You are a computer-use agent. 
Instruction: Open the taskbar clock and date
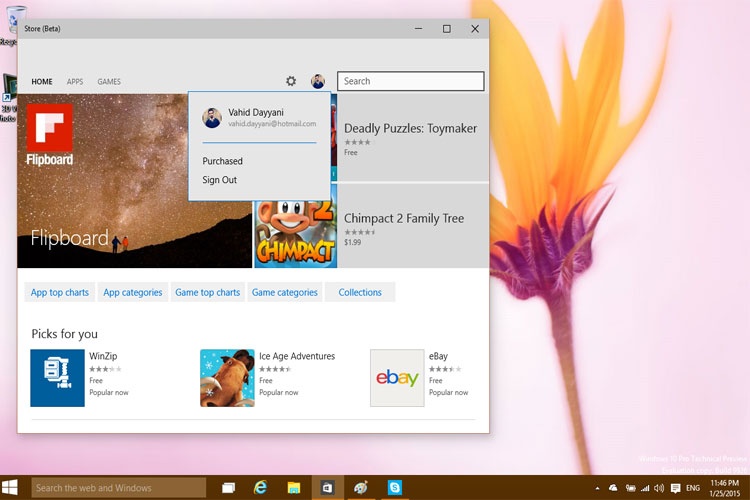pyautogui.click(x=724, y=488)
